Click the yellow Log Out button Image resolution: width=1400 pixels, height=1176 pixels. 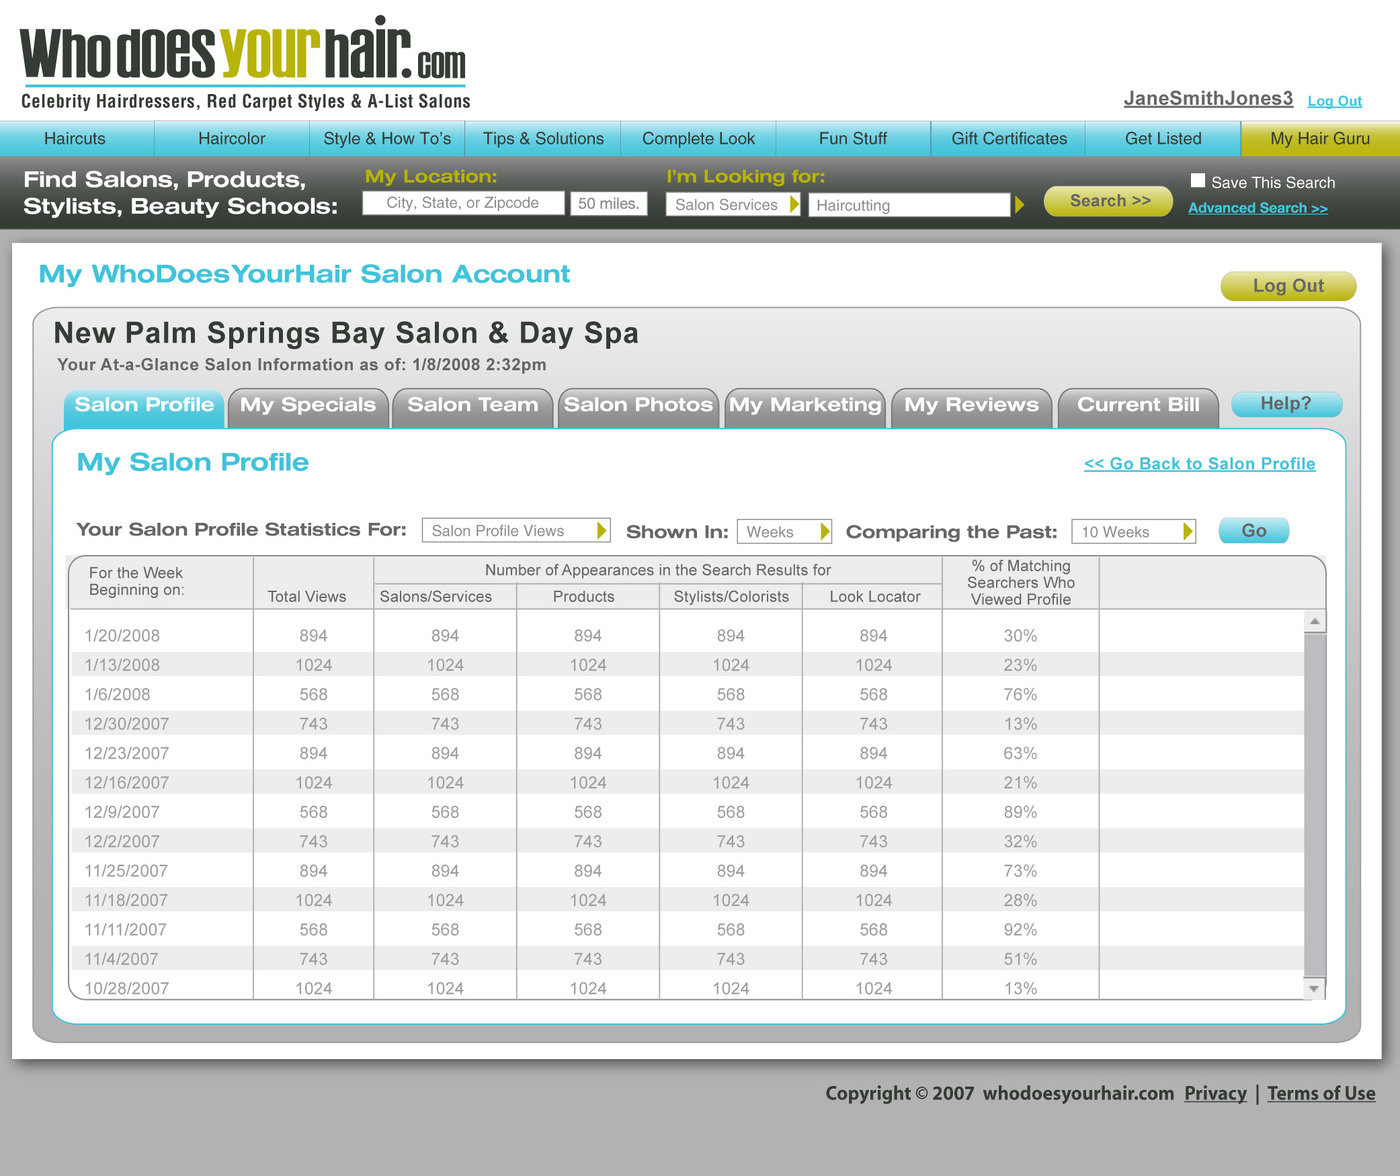(x=1288, y=286)
